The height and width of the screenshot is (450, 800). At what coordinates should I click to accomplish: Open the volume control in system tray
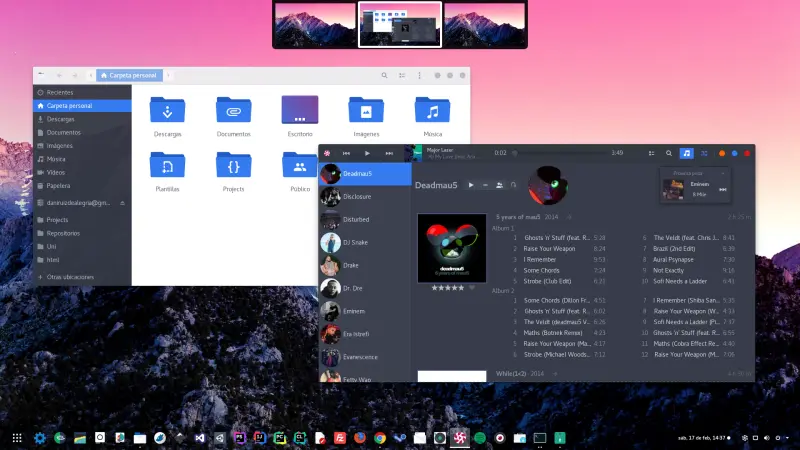[766, 438]
